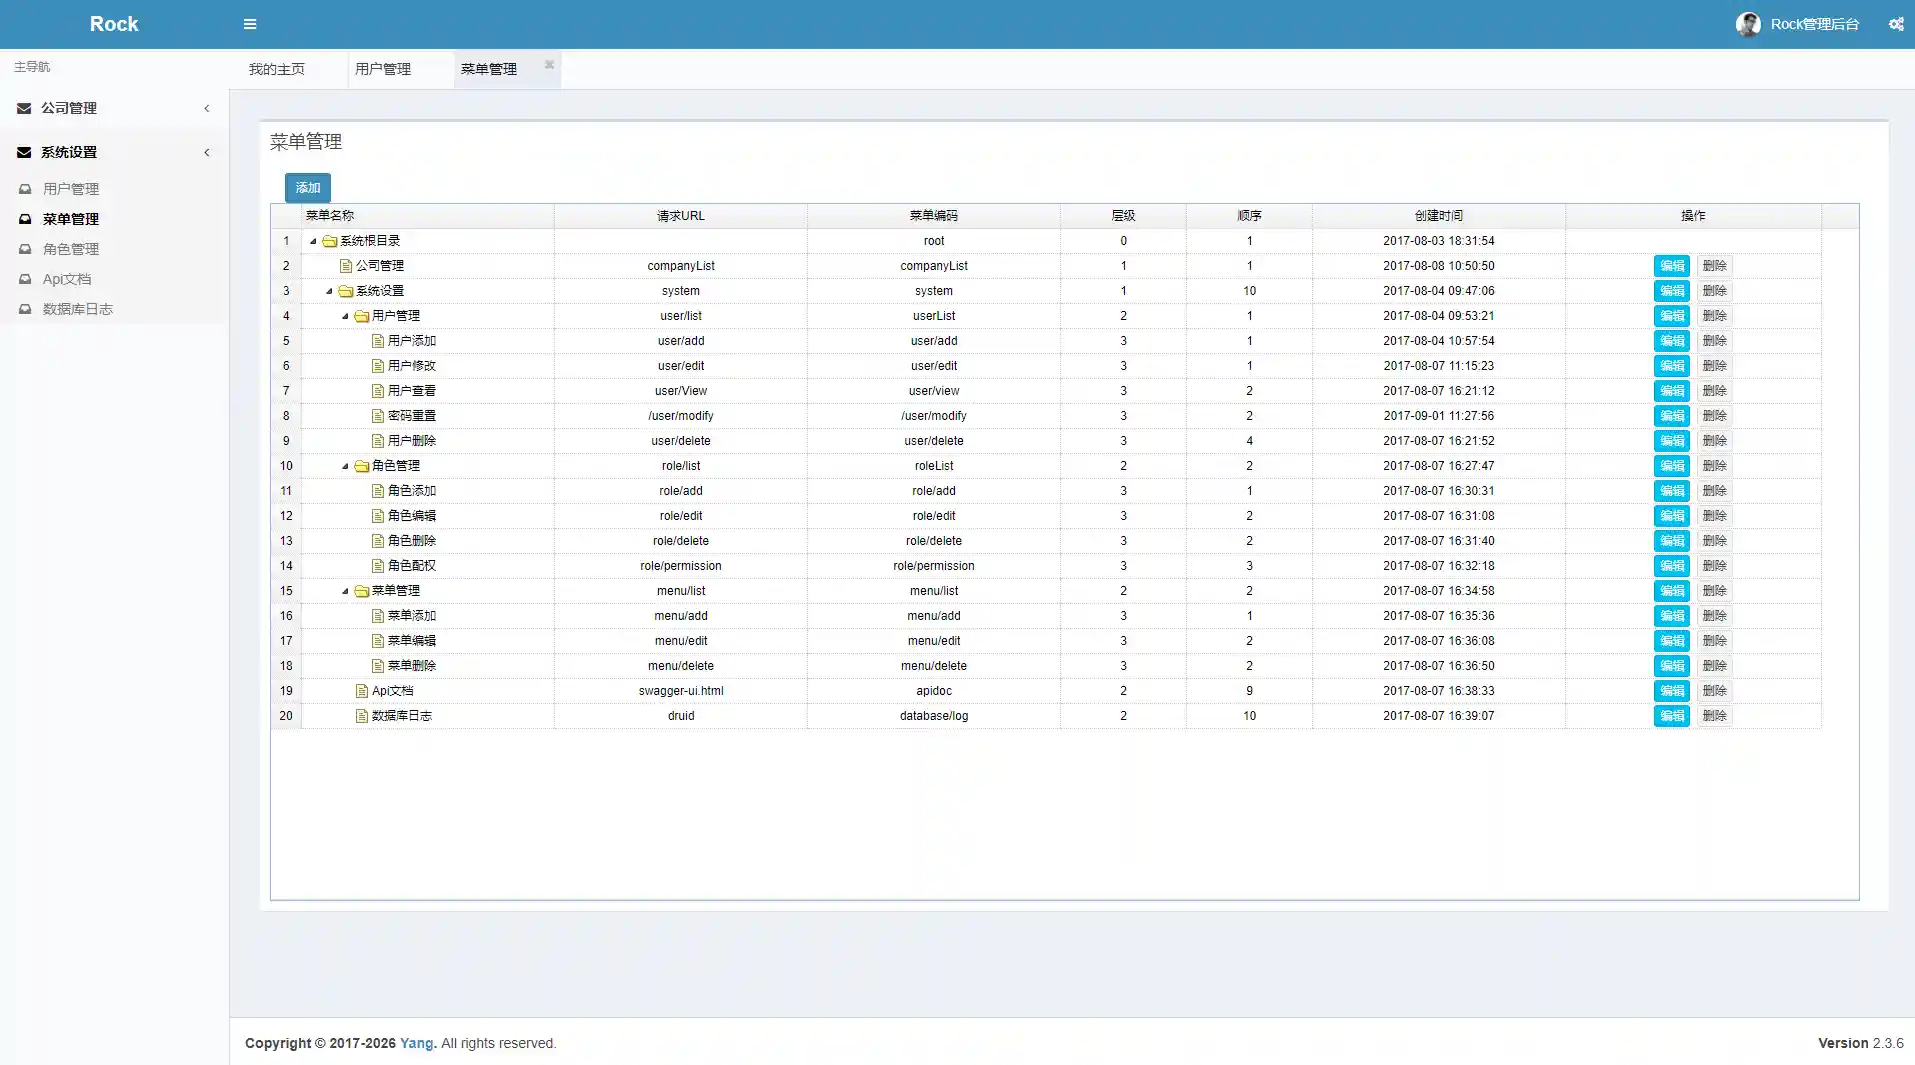The height and width of the screenshot is (1065, 1915).
Task: Click the inbox icon beside Api文档
Action: pyautogui.click(x=25, y=279)
